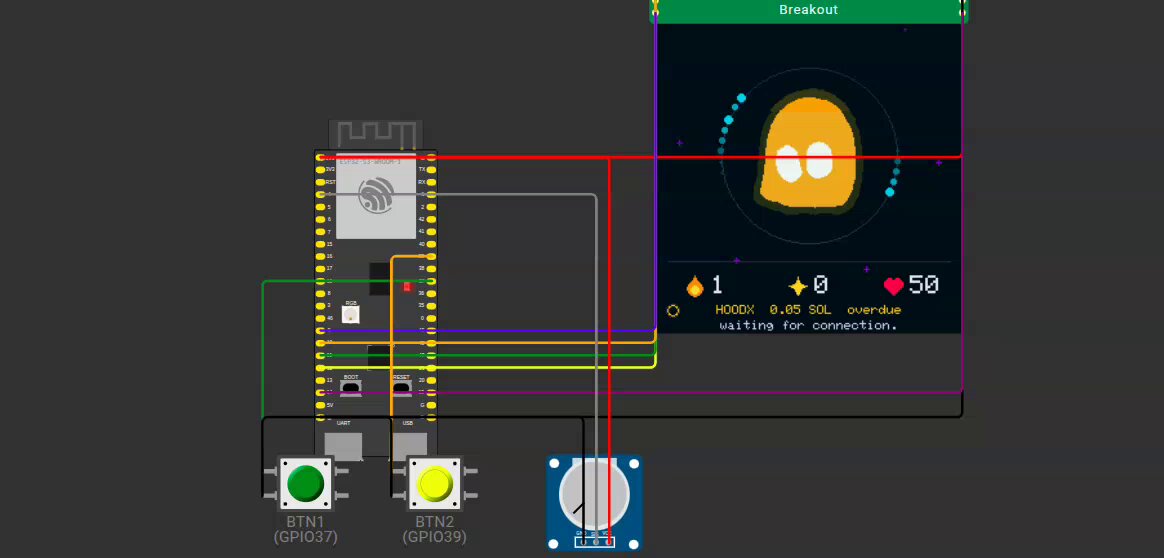Select the red power LED on the board
The image size is (1164, 558).
click(407, 286)
